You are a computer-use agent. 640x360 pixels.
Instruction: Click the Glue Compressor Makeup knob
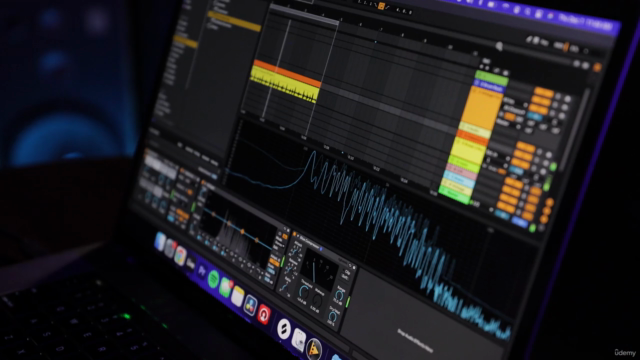(x=317, y=301)
